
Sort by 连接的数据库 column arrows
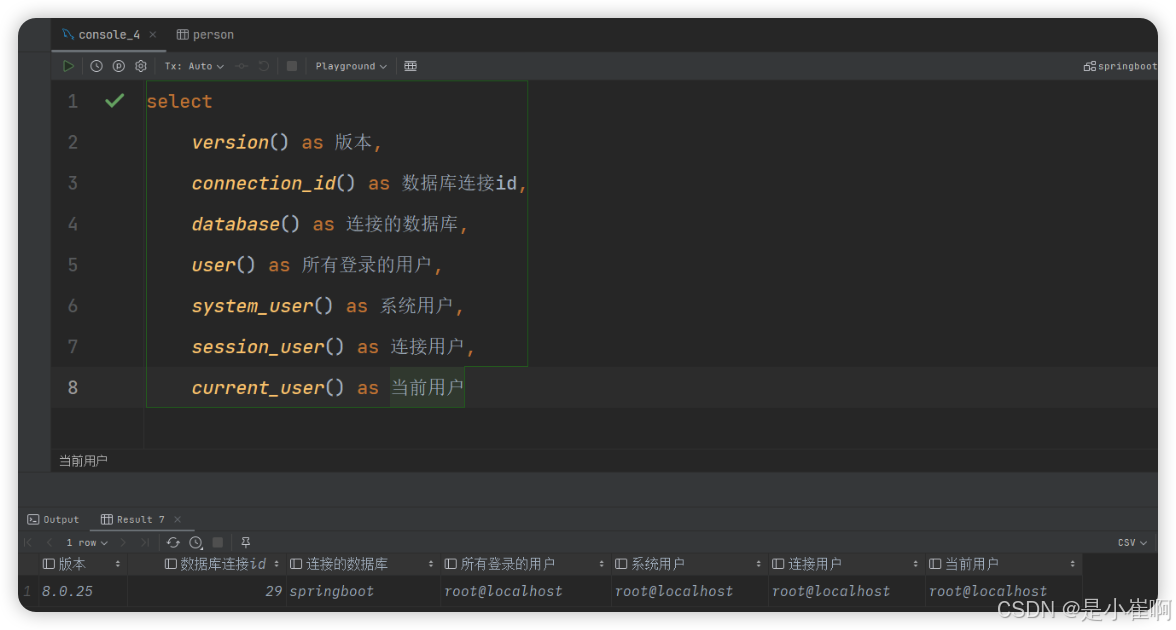coord(430,564)
